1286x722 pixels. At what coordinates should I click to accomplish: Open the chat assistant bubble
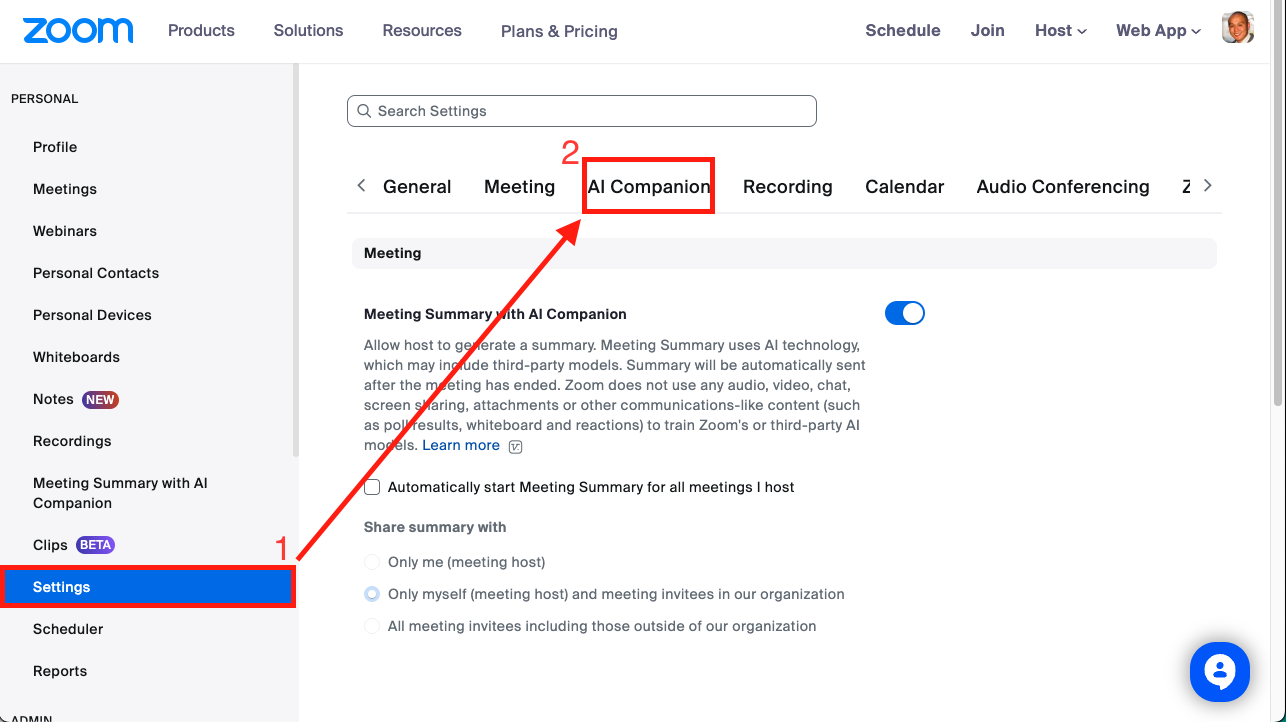point(1220,672)
